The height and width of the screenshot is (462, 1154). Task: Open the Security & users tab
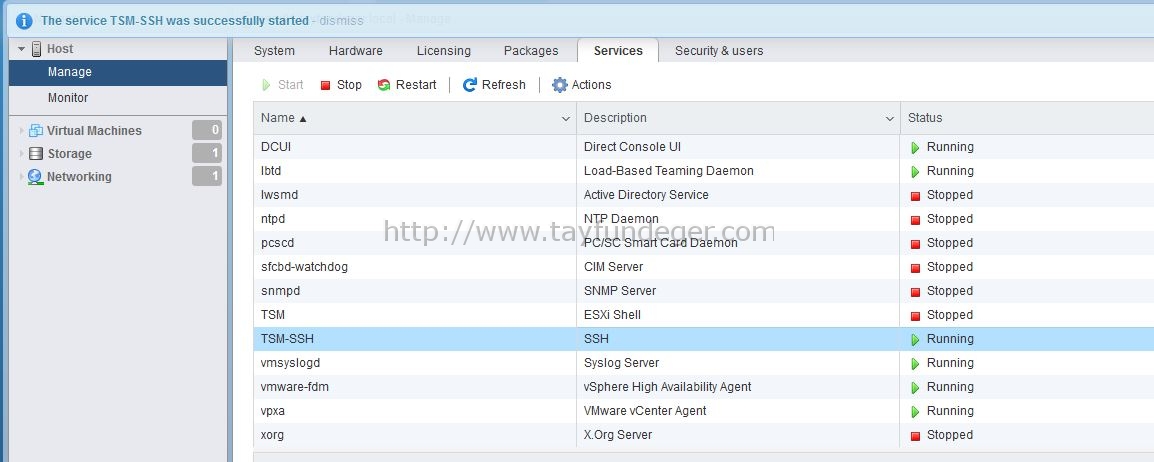click(x=719, y=51)
